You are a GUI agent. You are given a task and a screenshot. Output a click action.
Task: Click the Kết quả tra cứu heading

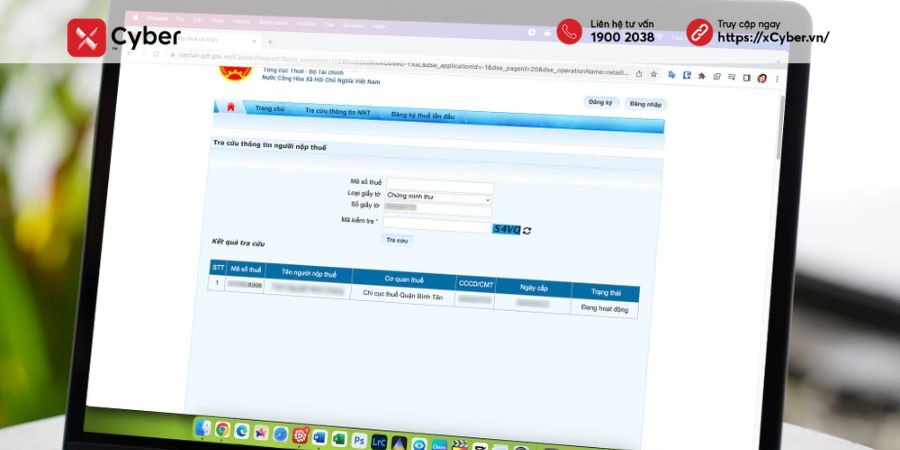point(238,243)
